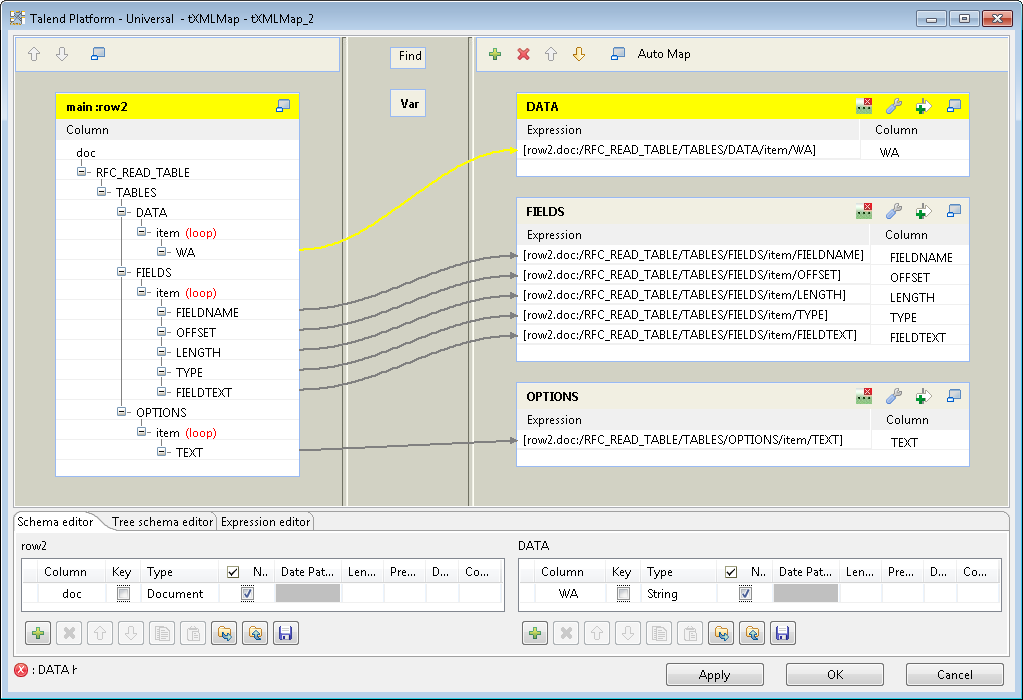Open the Find search box
This screenshot has width=1023, height=700.
[407, 56]
